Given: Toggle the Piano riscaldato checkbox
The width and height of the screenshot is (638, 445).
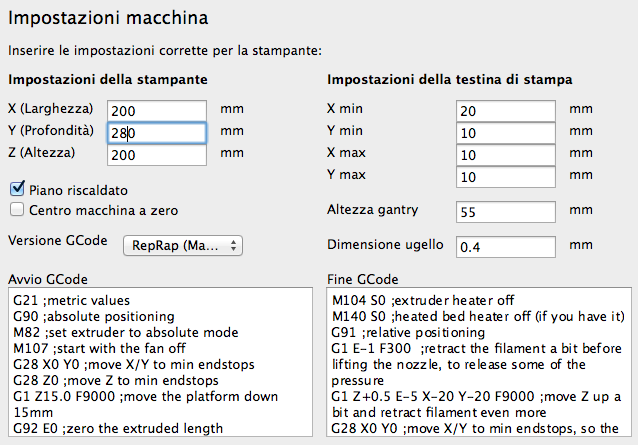Looking at the screenshot, I should coord(17,188).
